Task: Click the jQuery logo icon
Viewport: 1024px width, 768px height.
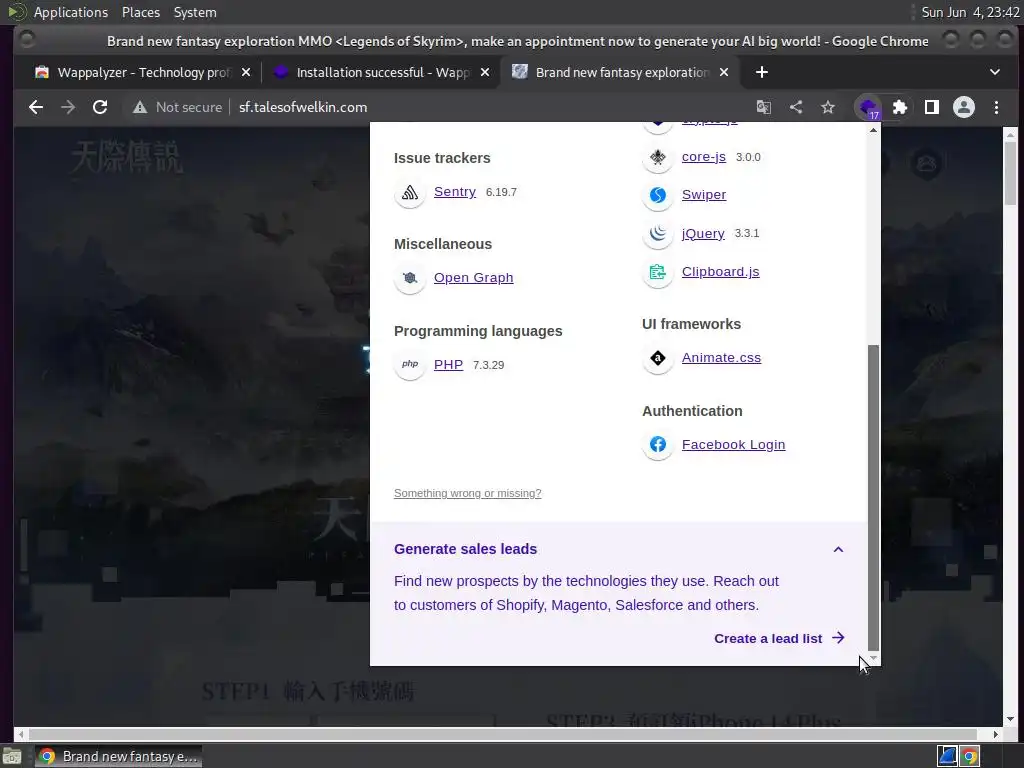Action: 658,233
